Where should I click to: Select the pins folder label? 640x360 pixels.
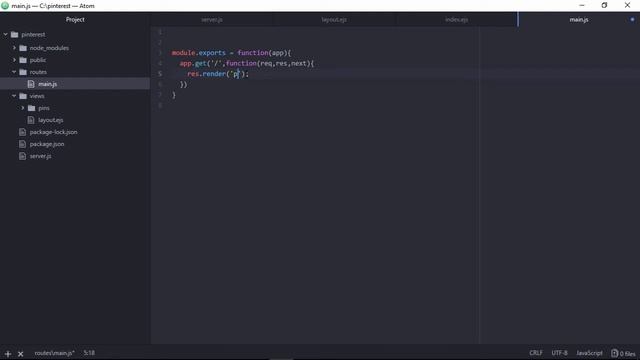44,108
